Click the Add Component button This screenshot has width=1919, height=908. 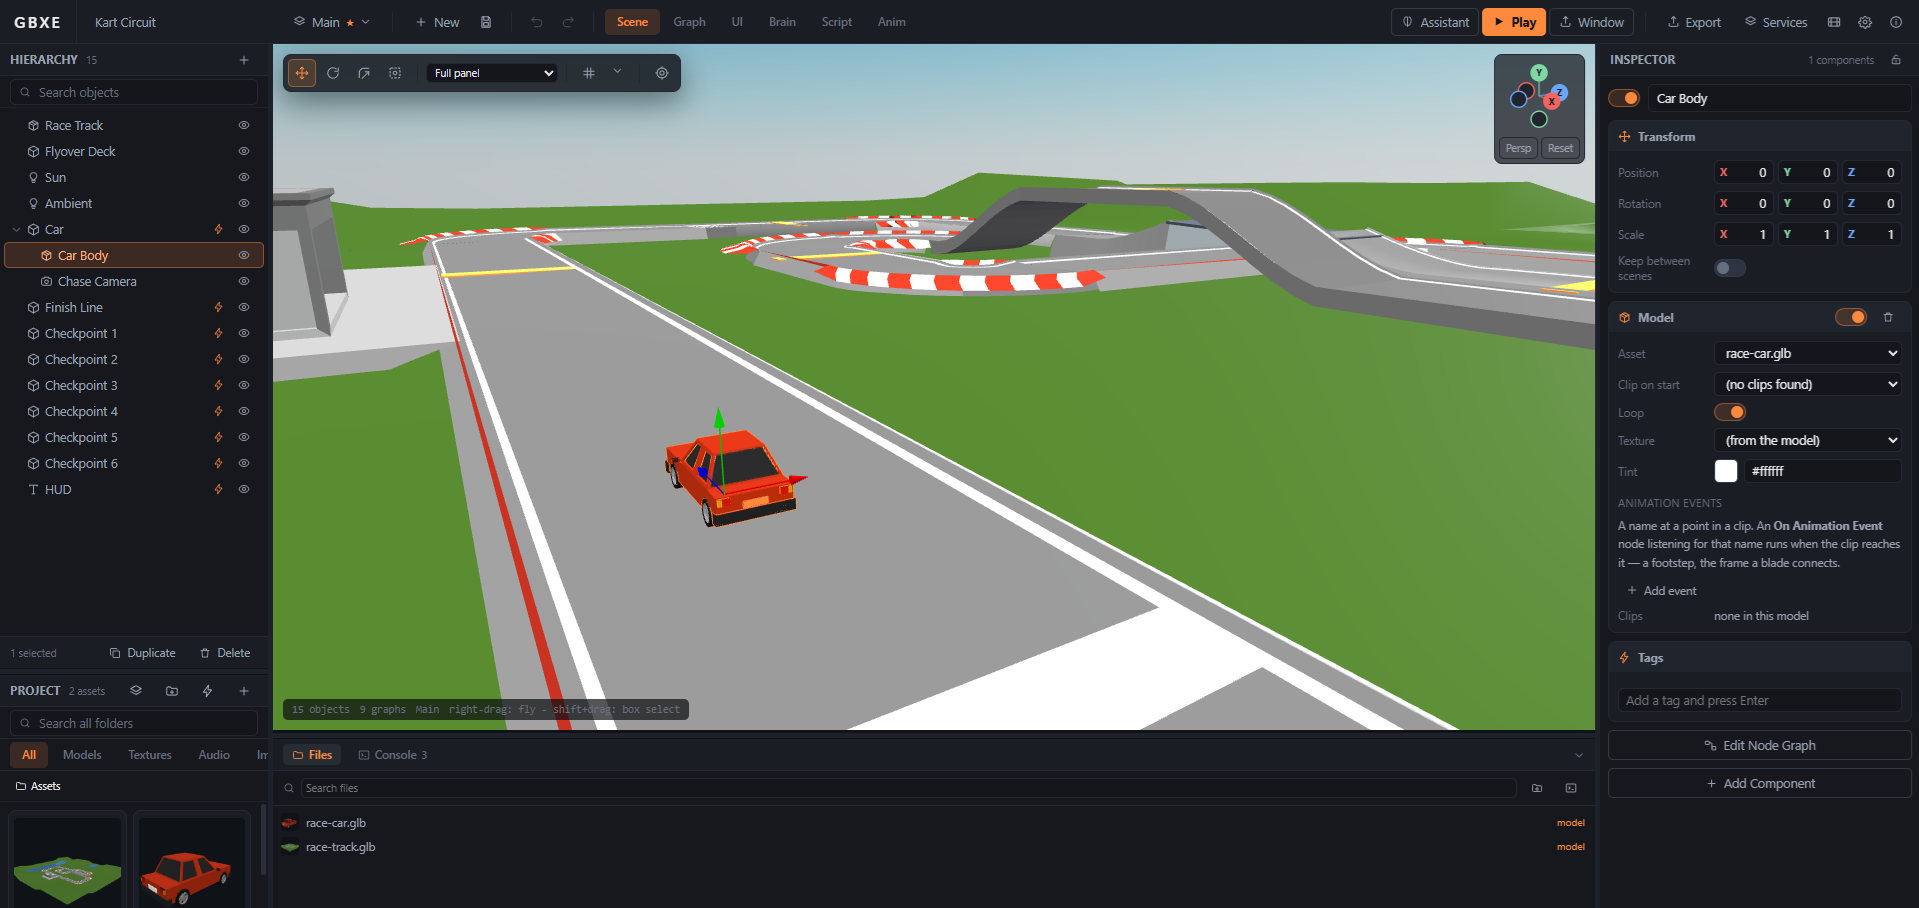pyautogui.click(x=1760, y=783)
